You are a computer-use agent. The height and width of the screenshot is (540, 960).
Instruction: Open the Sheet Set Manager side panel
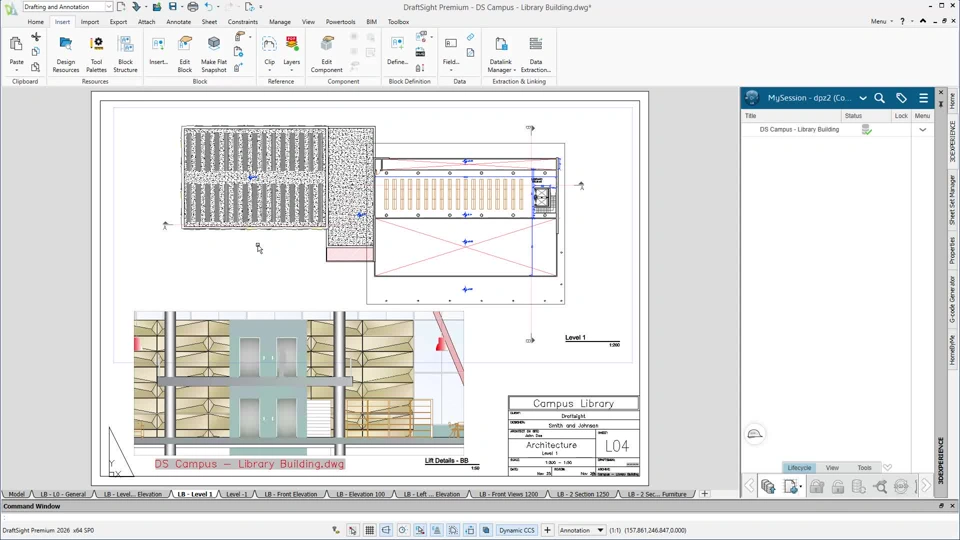[952, 200]
